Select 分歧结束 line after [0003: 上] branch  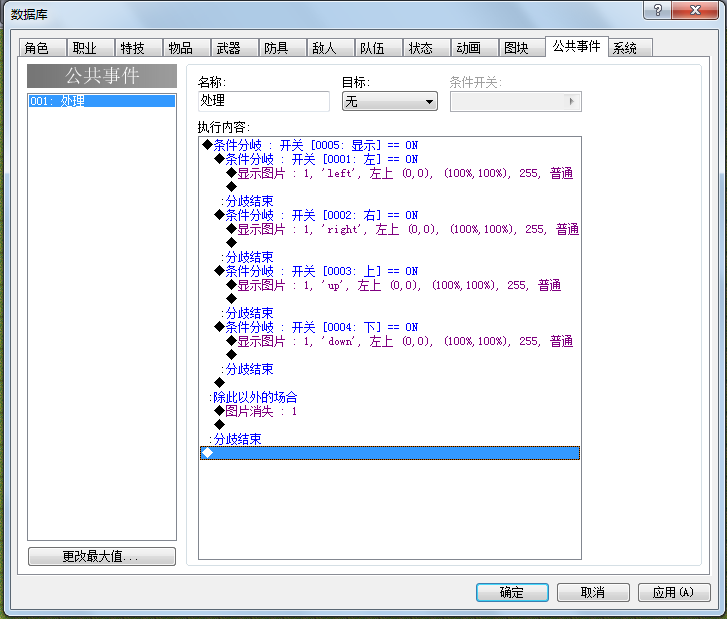(x=390, y=313)
